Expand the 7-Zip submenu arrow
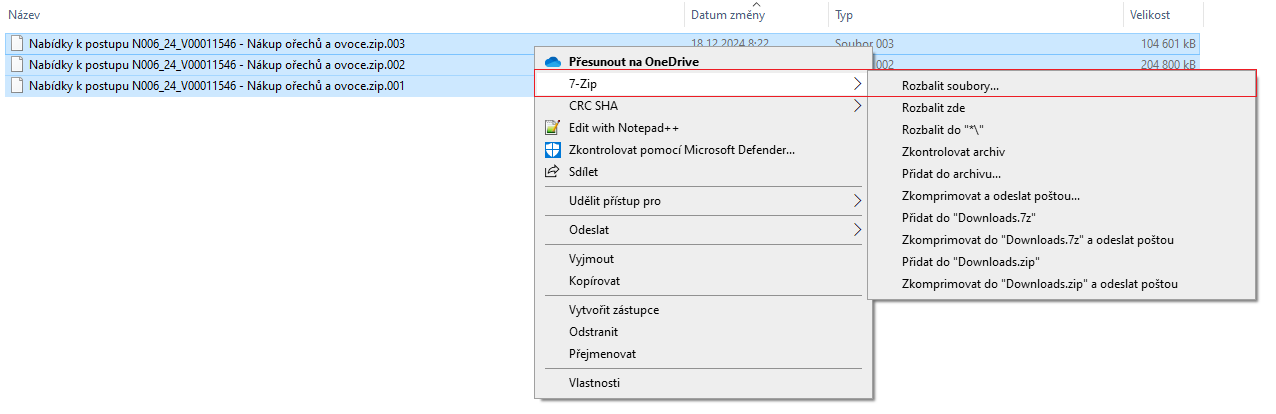 coord(857,84)
